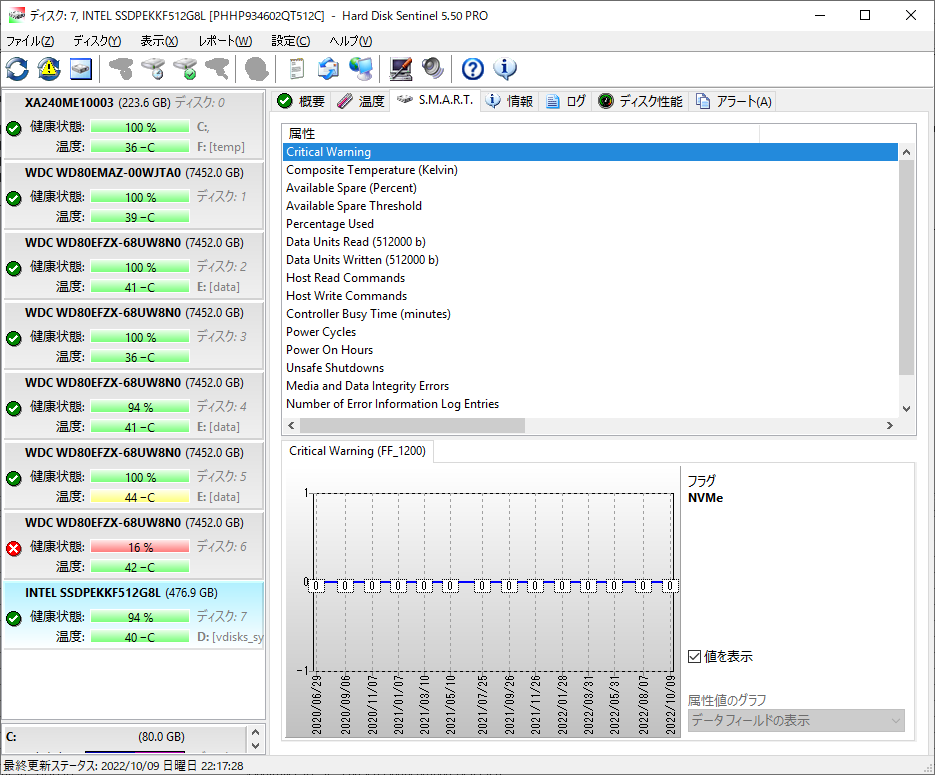Switch to the 情報 tab

tap(509, 101)
